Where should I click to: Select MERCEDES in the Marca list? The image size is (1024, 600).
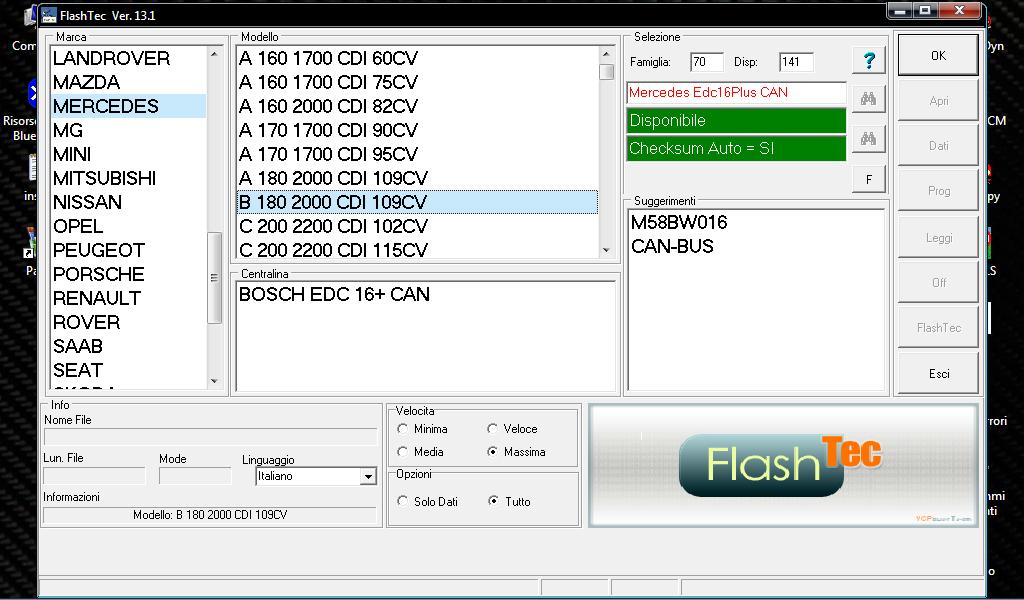tap(129, 106)
